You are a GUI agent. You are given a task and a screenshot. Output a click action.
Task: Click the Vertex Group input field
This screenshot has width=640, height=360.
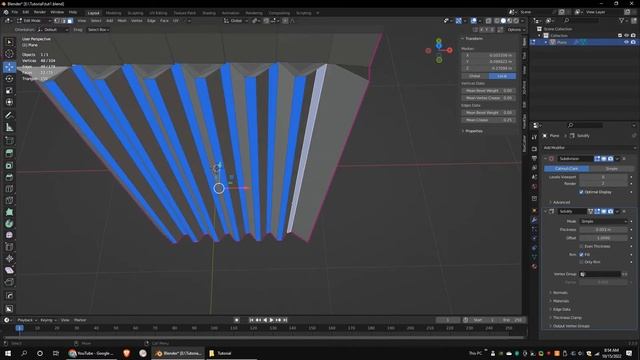600,274
